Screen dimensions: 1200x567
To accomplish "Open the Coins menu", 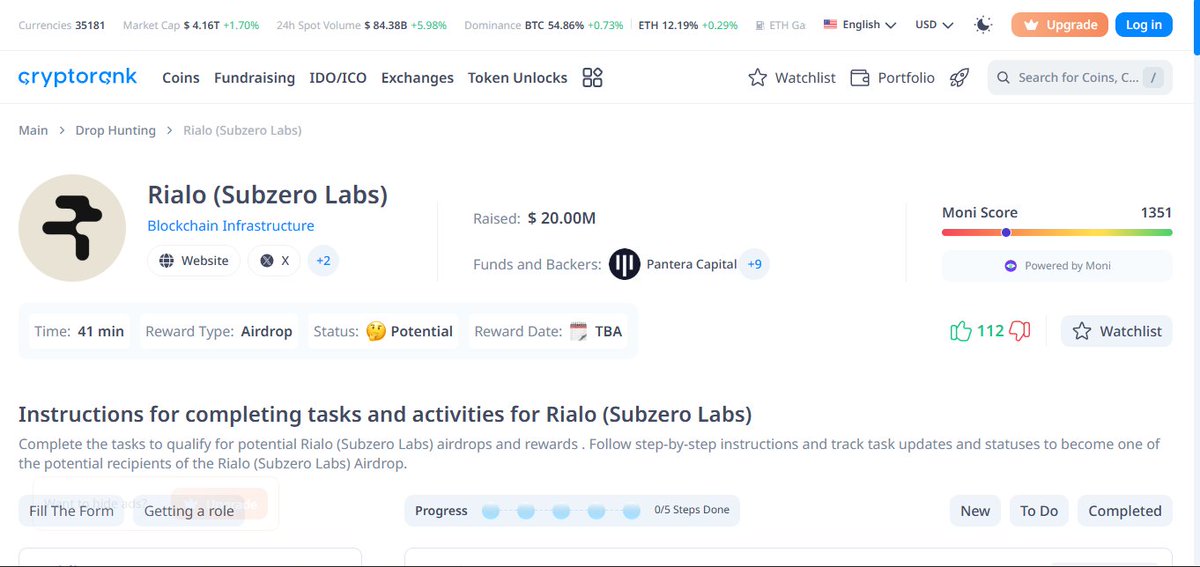I will (x=181, y=77).
